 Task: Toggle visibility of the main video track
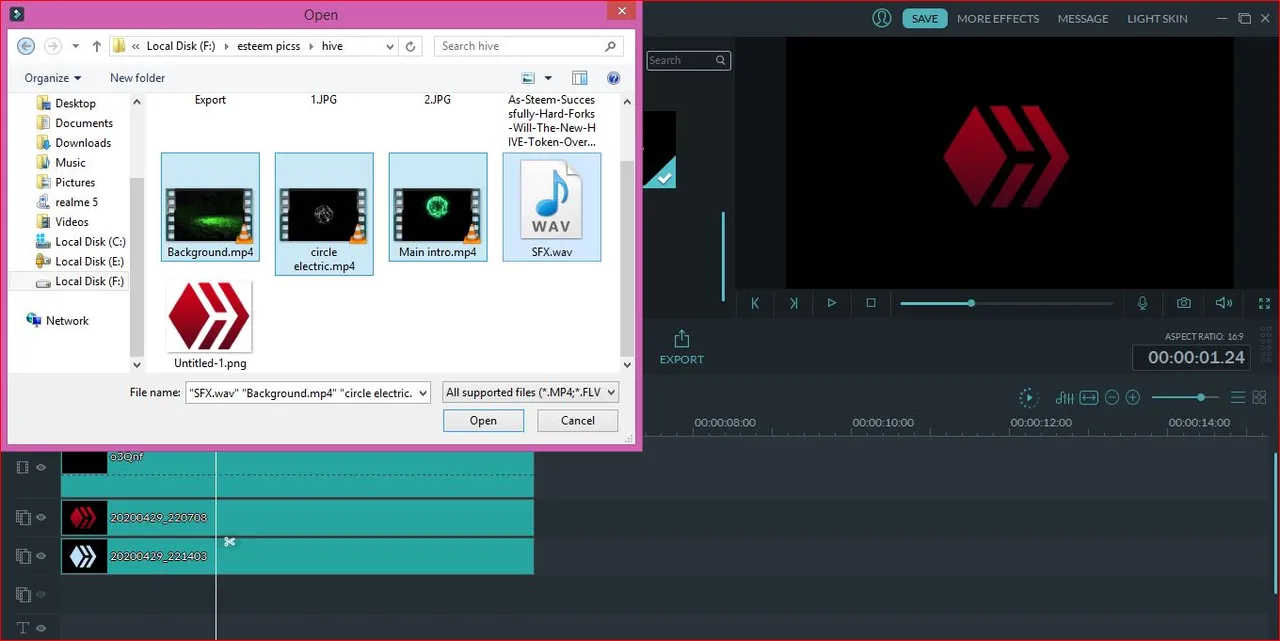(x=42, y=467)
